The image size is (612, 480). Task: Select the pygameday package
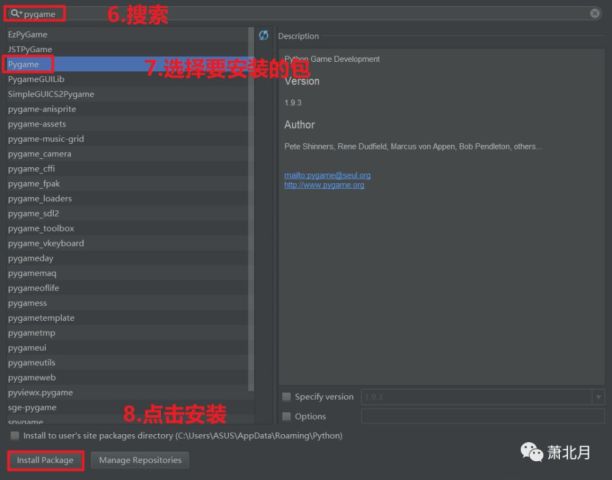(x=127, y=258)
